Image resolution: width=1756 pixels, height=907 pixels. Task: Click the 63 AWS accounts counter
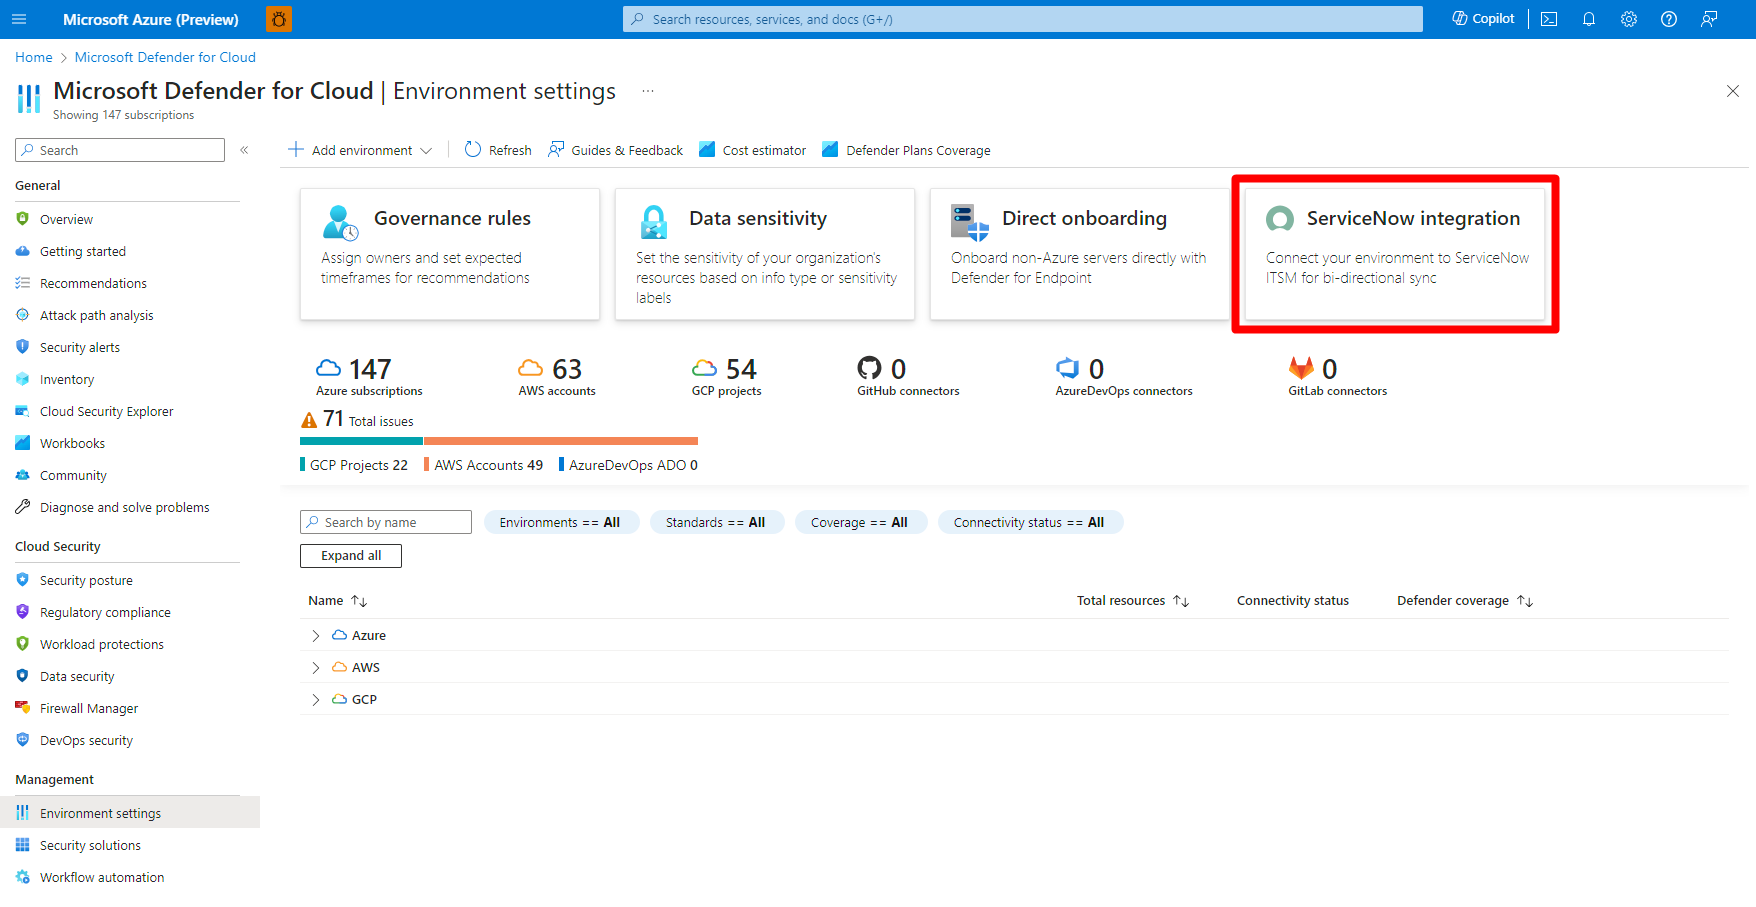[557, 377]
